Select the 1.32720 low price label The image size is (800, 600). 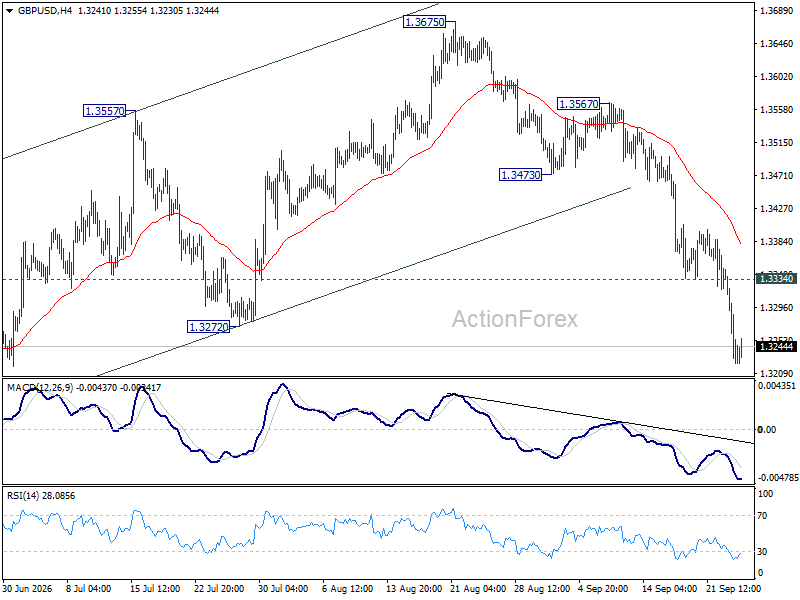[209, 327]
